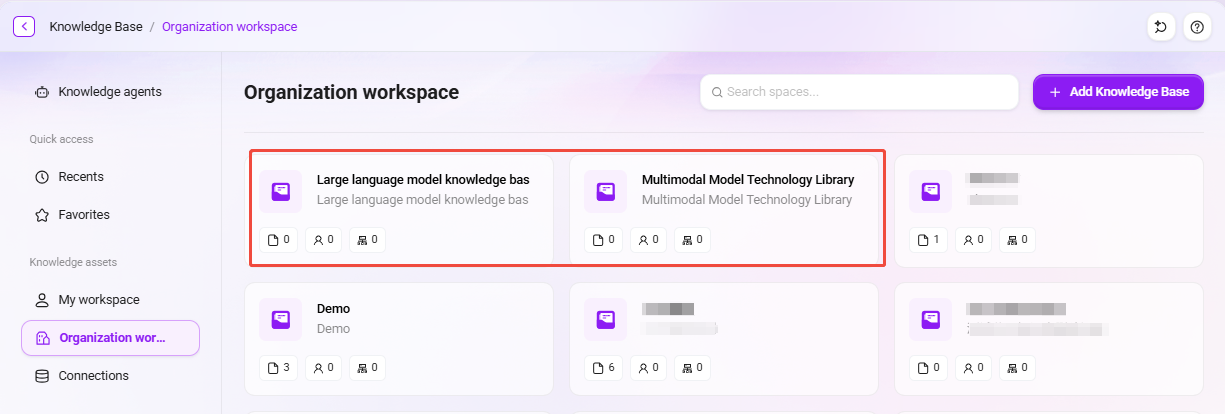Open the help question mark icon
Image resolution: width=1225 pixels, height=414 pixels.
[x=1197, y=27]
